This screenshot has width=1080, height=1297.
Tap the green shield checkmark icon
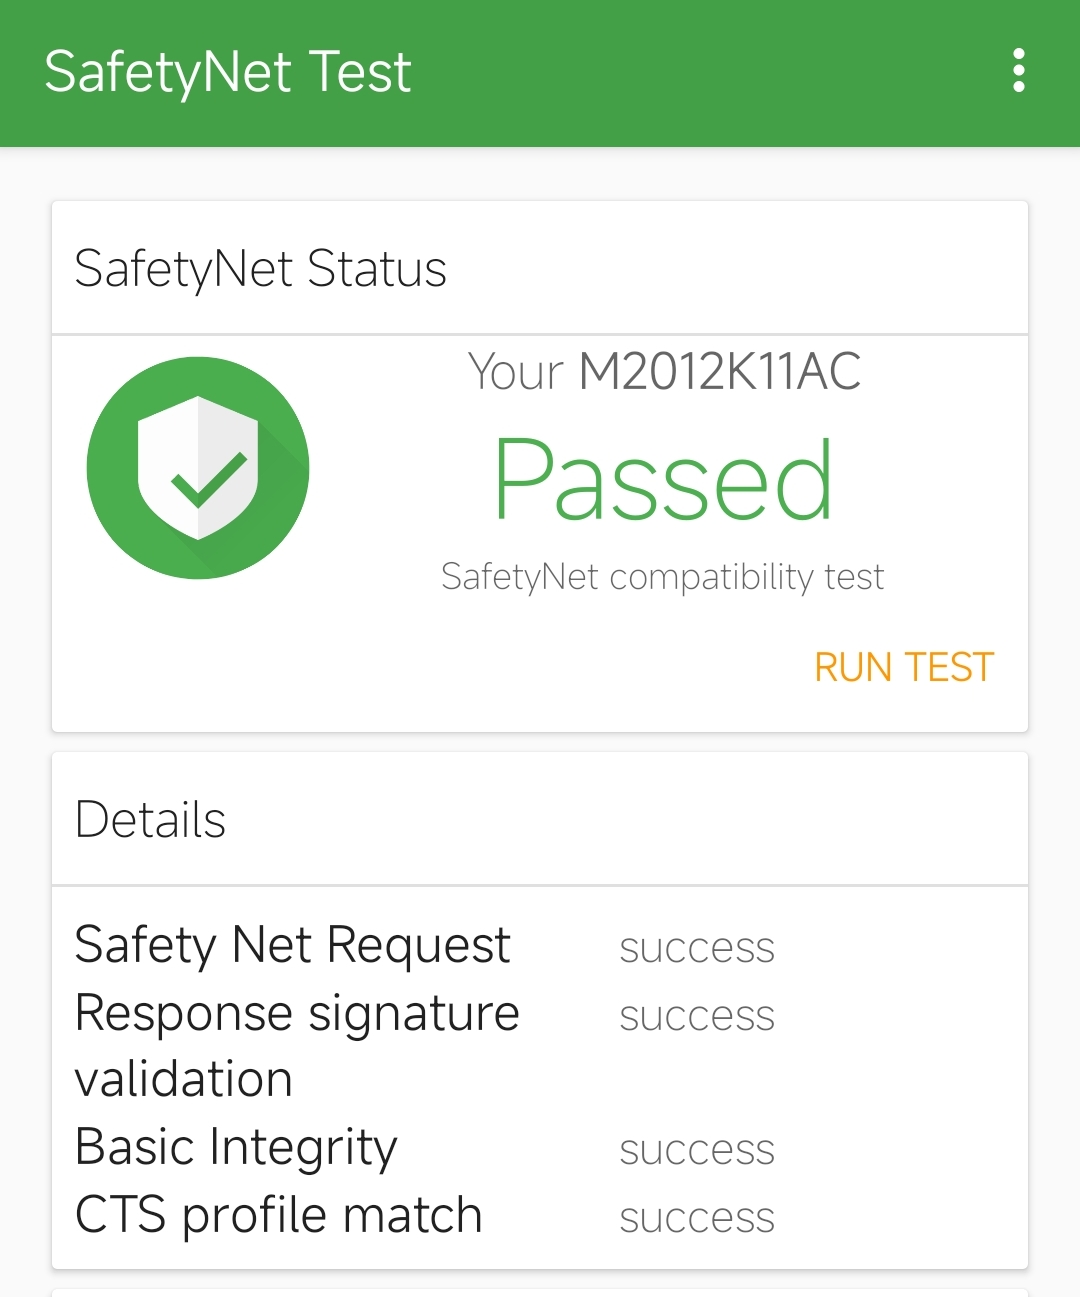(198, 468)
